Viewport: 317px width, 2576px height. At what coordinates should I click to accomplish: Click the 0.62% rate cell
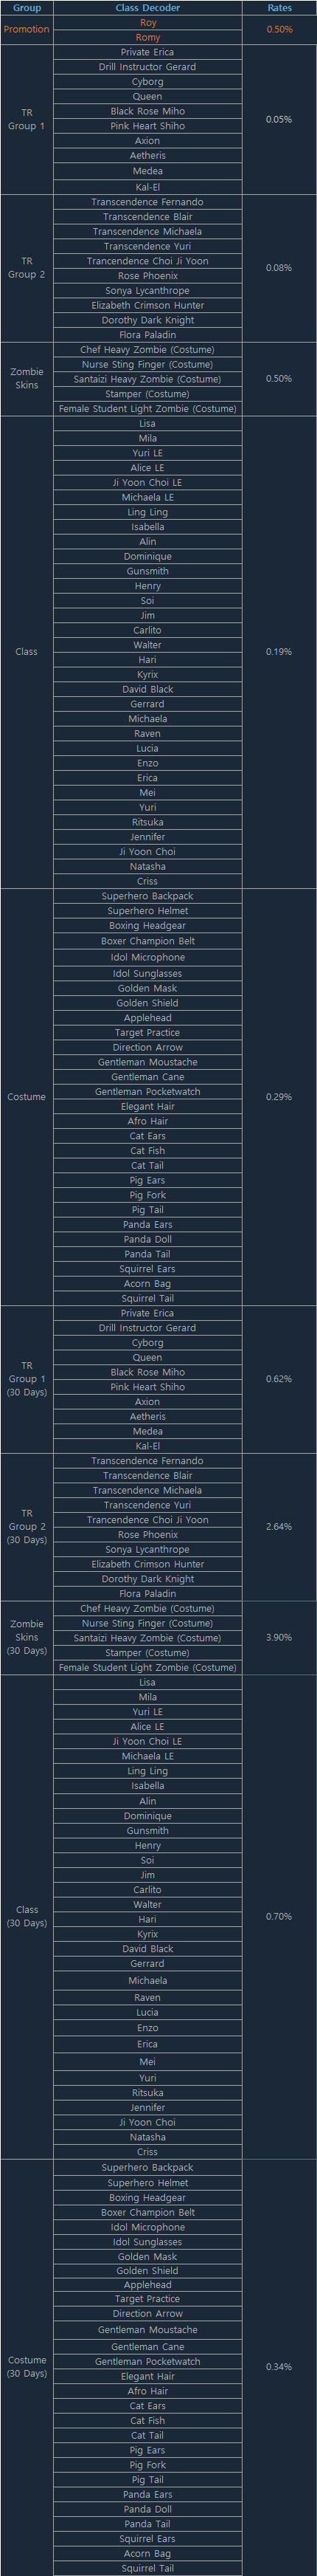tap(279, 1379)
